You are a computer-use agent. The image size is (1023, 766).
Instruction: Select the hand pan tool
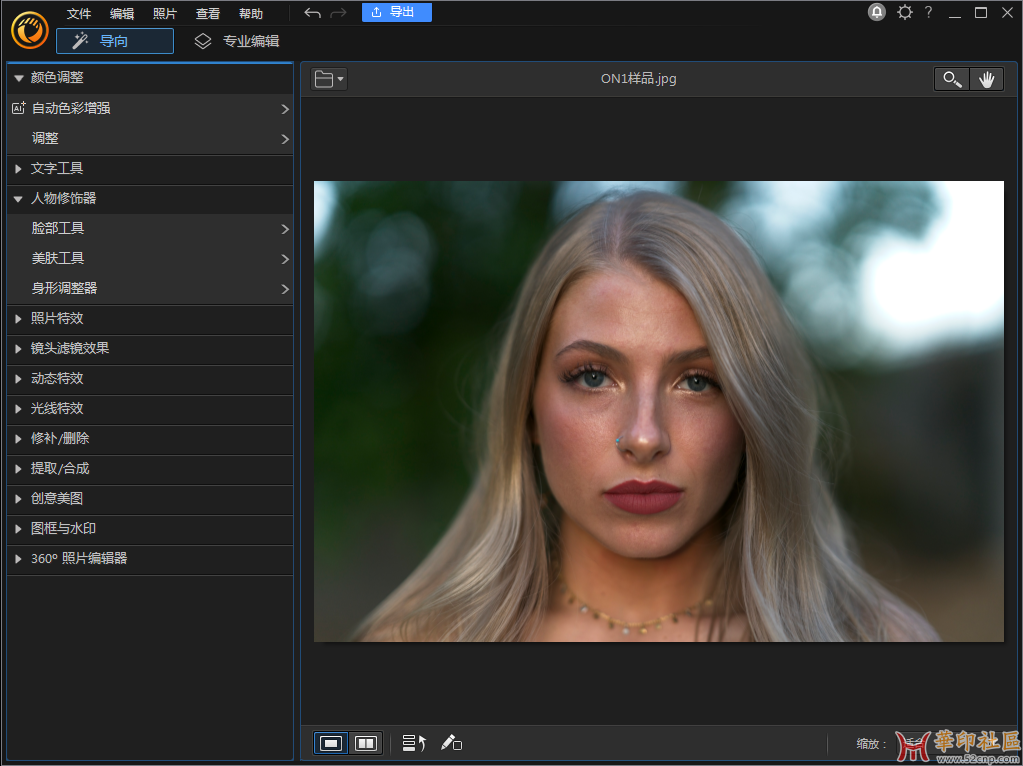pos(986,80)
